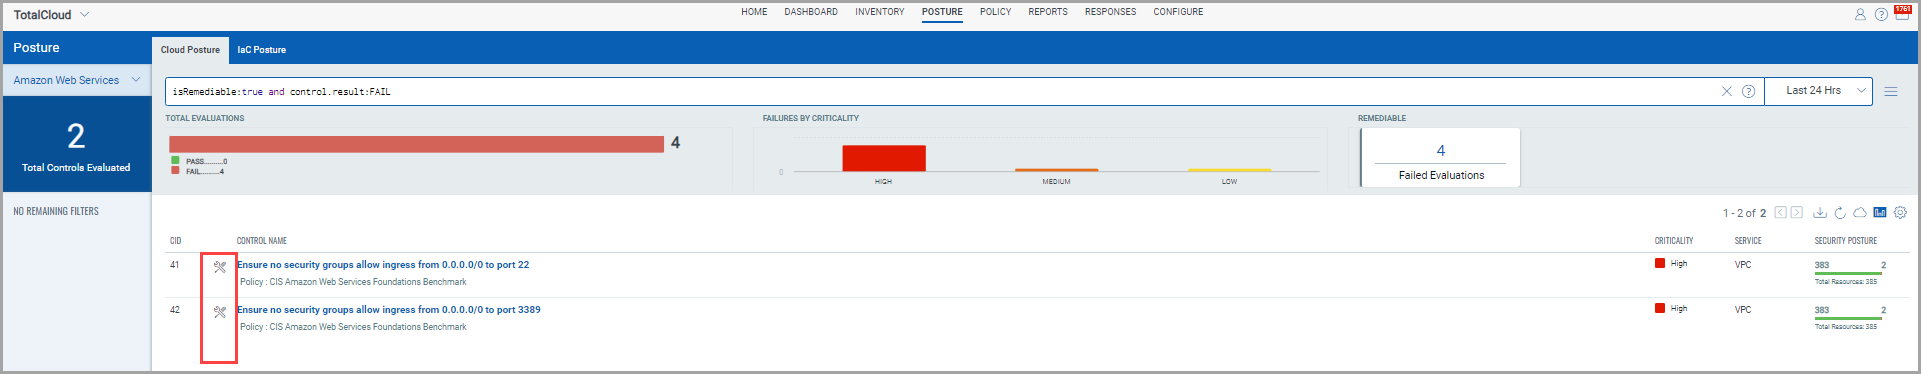Toggle the chart view icon

[1880, 212]
